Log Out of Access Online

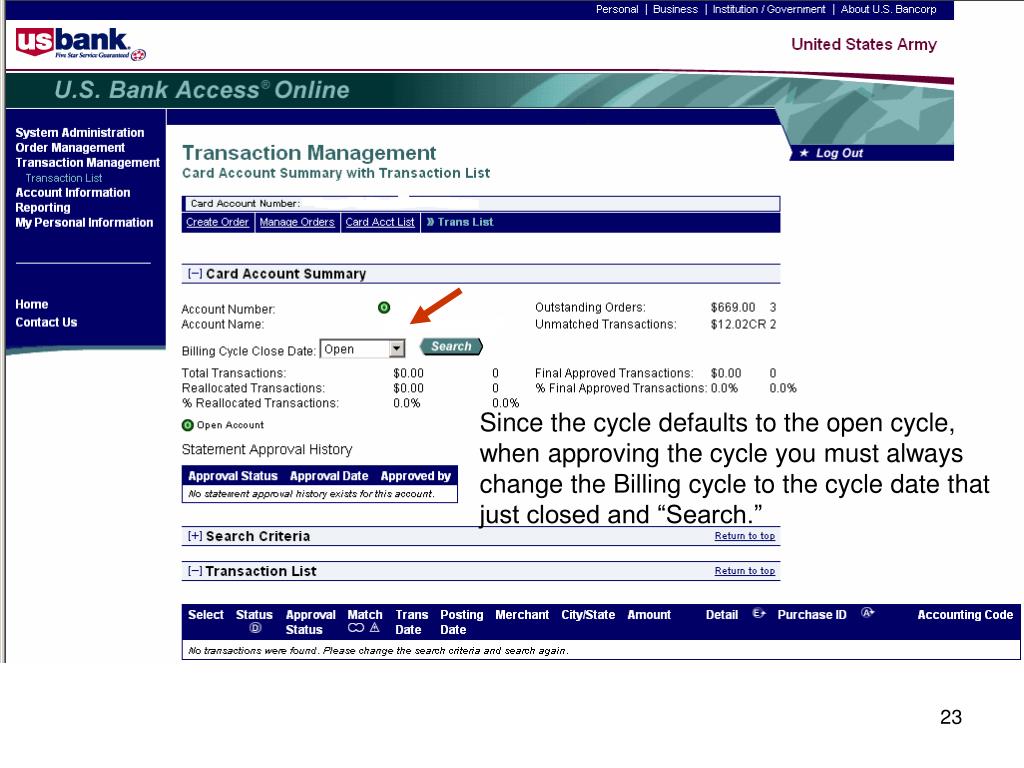coord(839,153)
